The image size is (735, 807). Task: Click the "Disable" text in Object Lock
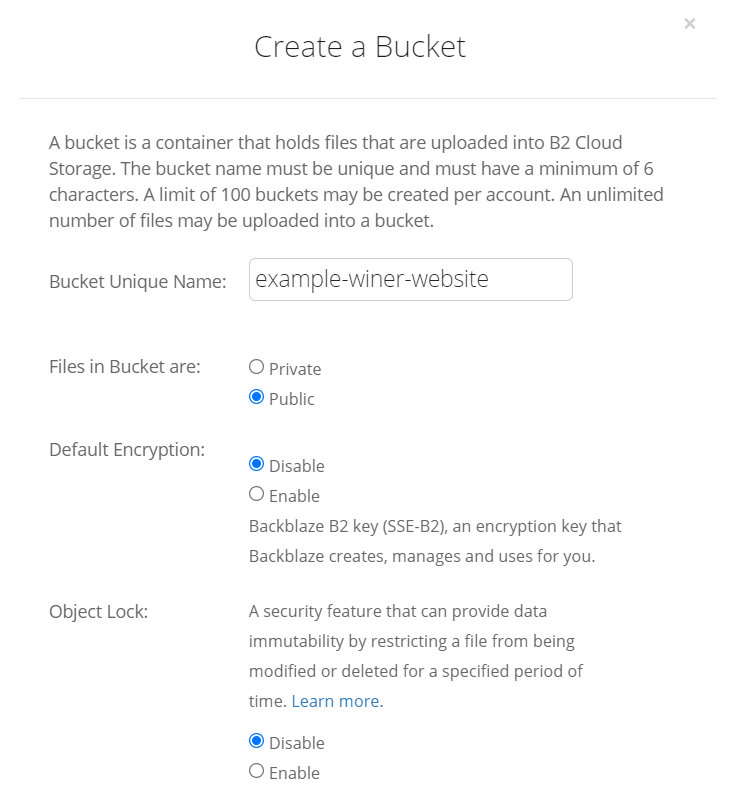tap(297, 743)
